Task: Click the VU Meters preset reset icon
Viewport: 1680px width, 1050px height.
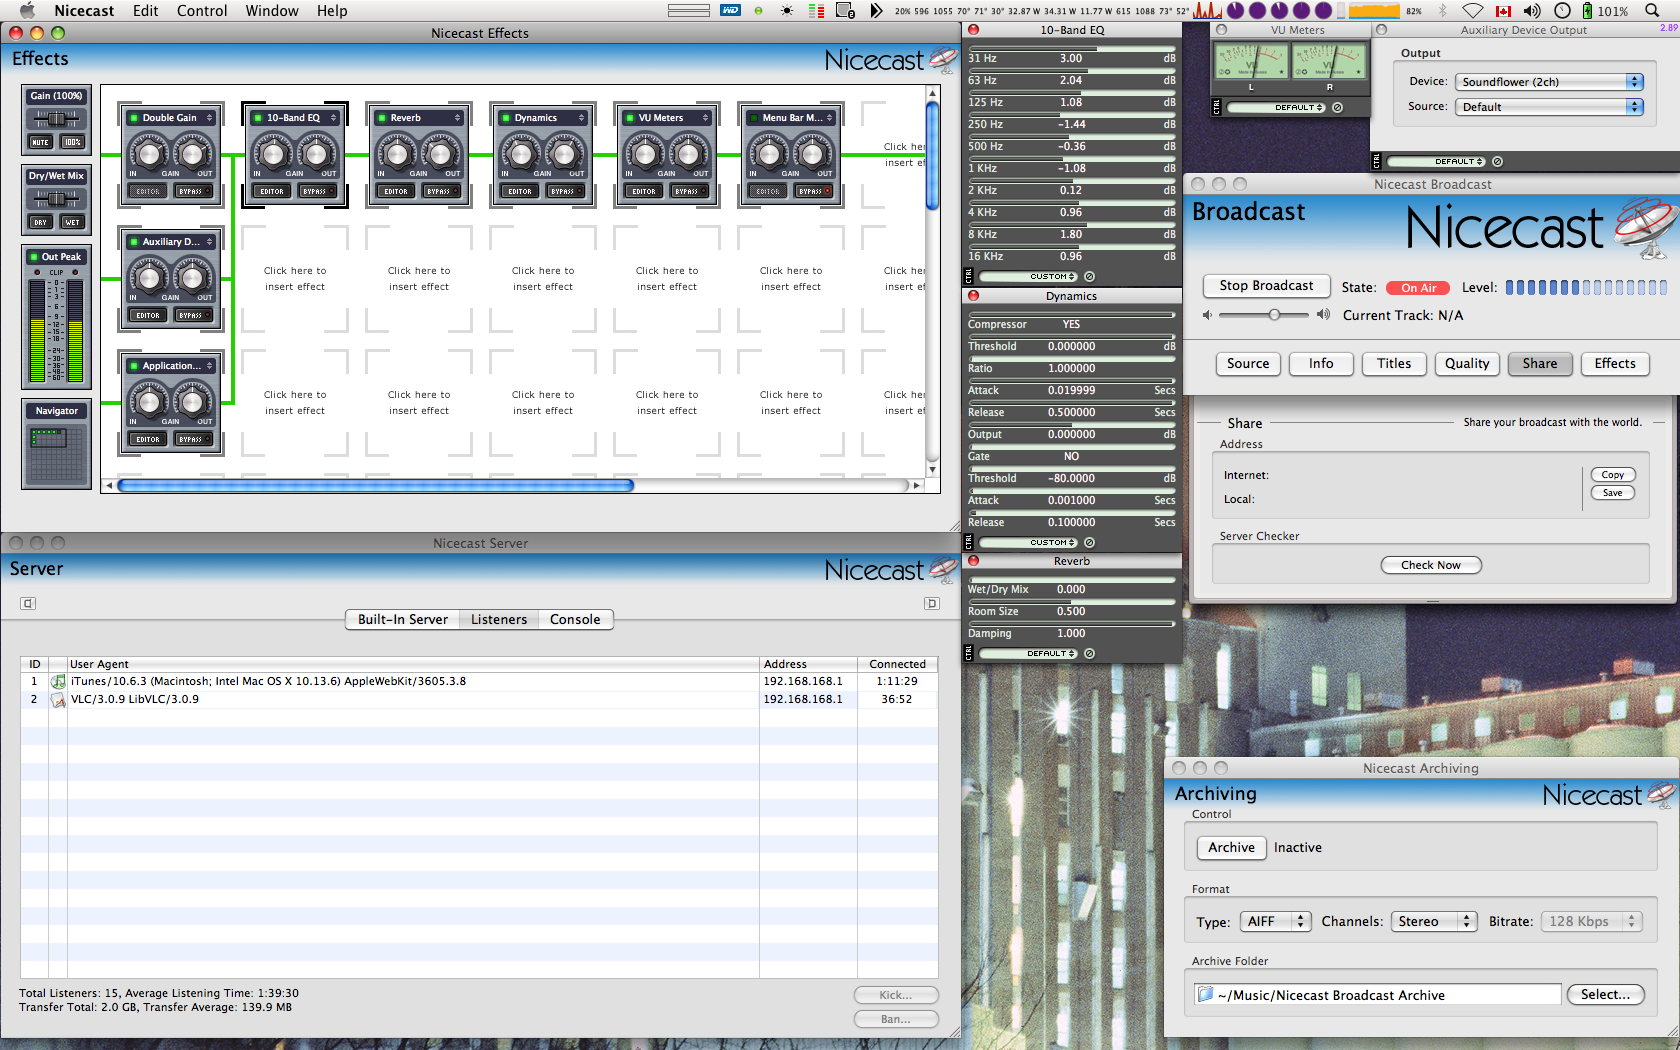Action: [1338, 108]
